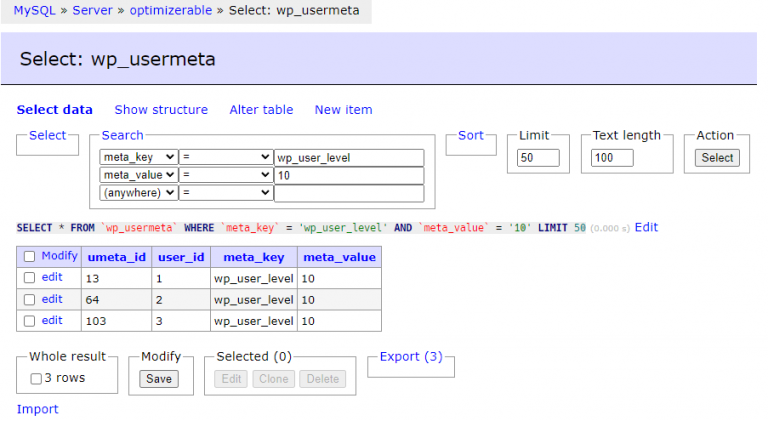Image resolution: width=768 pixels, height=421 pixels.
Task: Click the Save button under Modify
Action: (158, 379)
